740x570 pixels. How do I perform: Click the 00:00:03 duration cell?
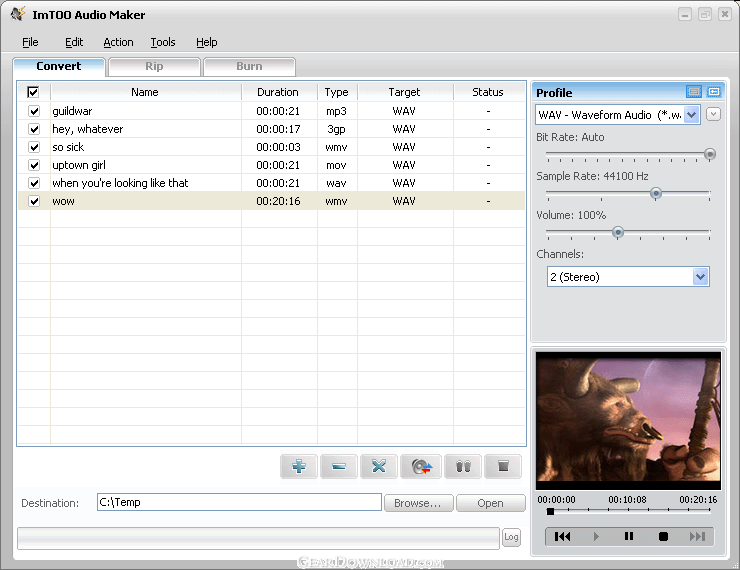click(278, 147)
